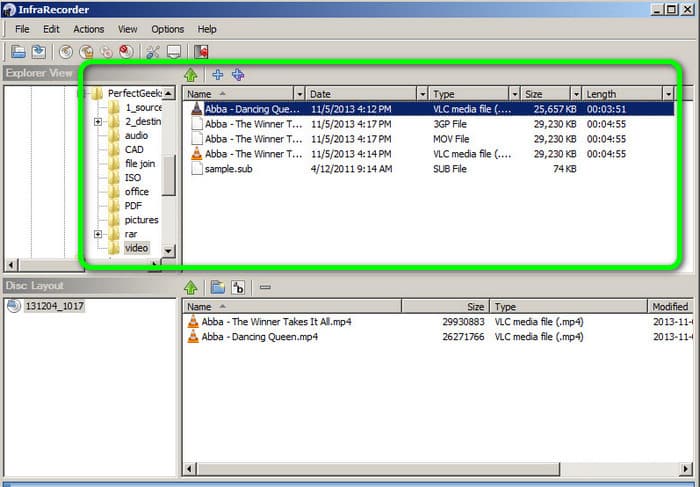
Task: Sort explorer files by Length header
Action: pyautogui.click(x=622, y=94)
